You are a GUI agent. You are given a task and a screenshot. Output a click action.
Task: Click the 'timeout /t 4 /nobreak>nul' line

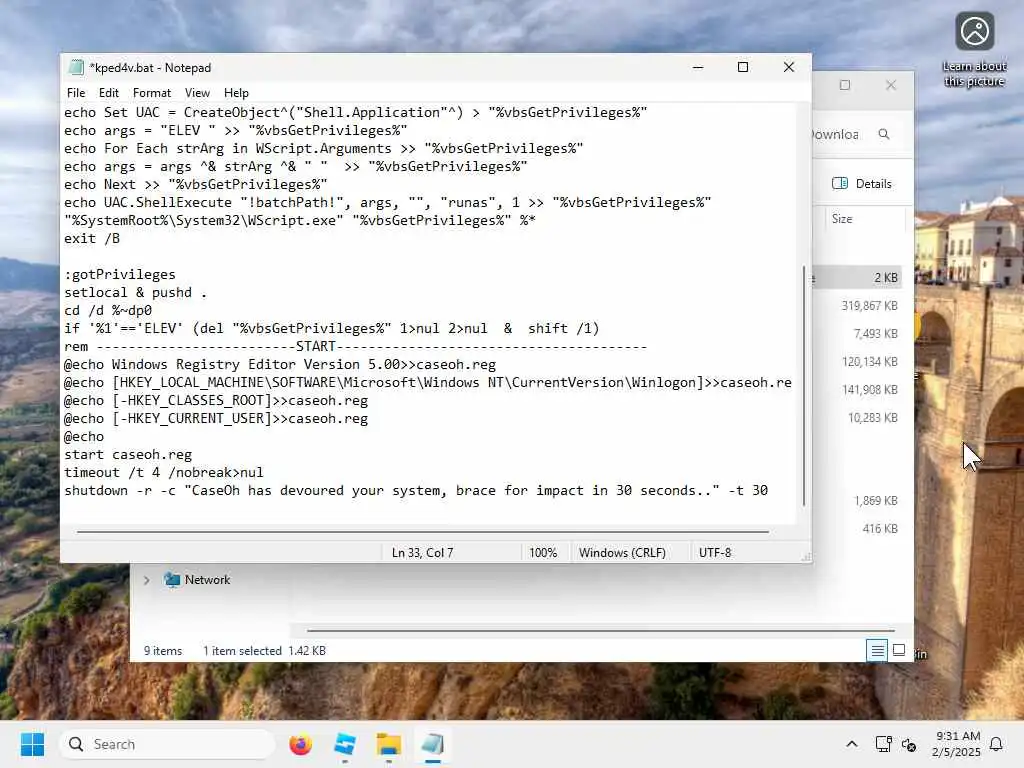point(164,472)
